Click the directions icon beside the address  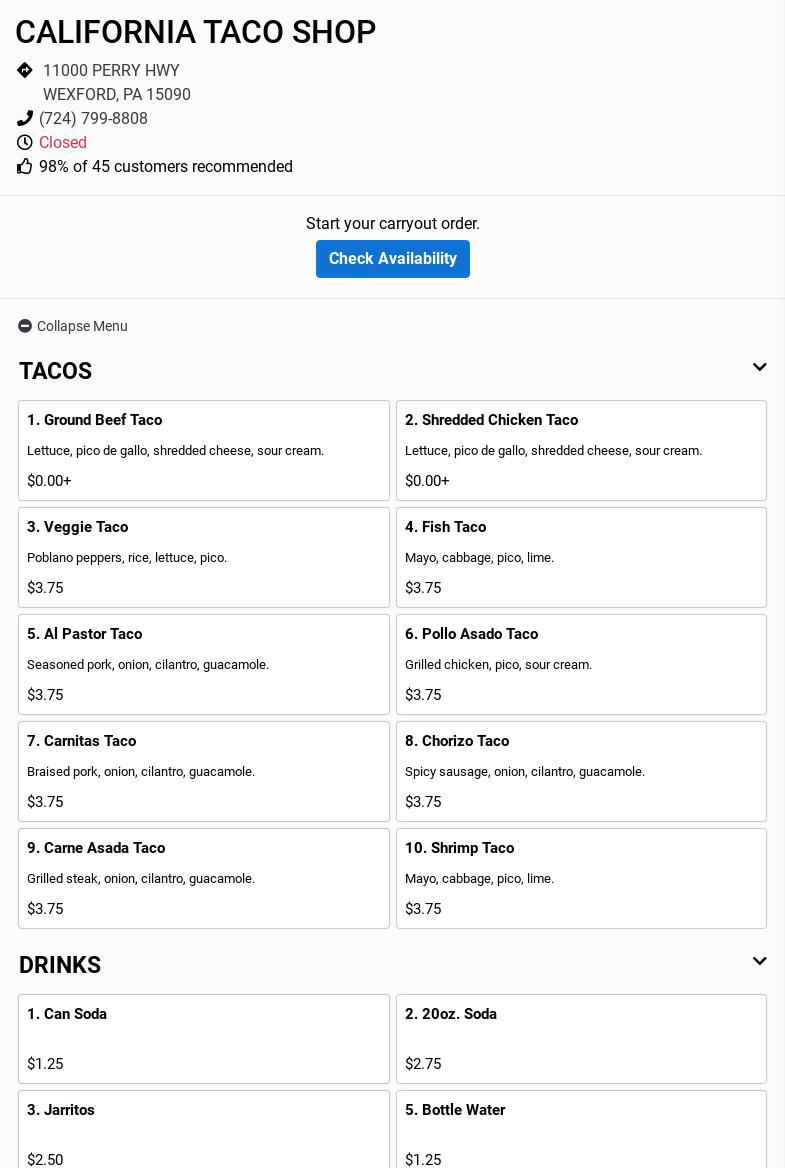click(x=25, y=70)
